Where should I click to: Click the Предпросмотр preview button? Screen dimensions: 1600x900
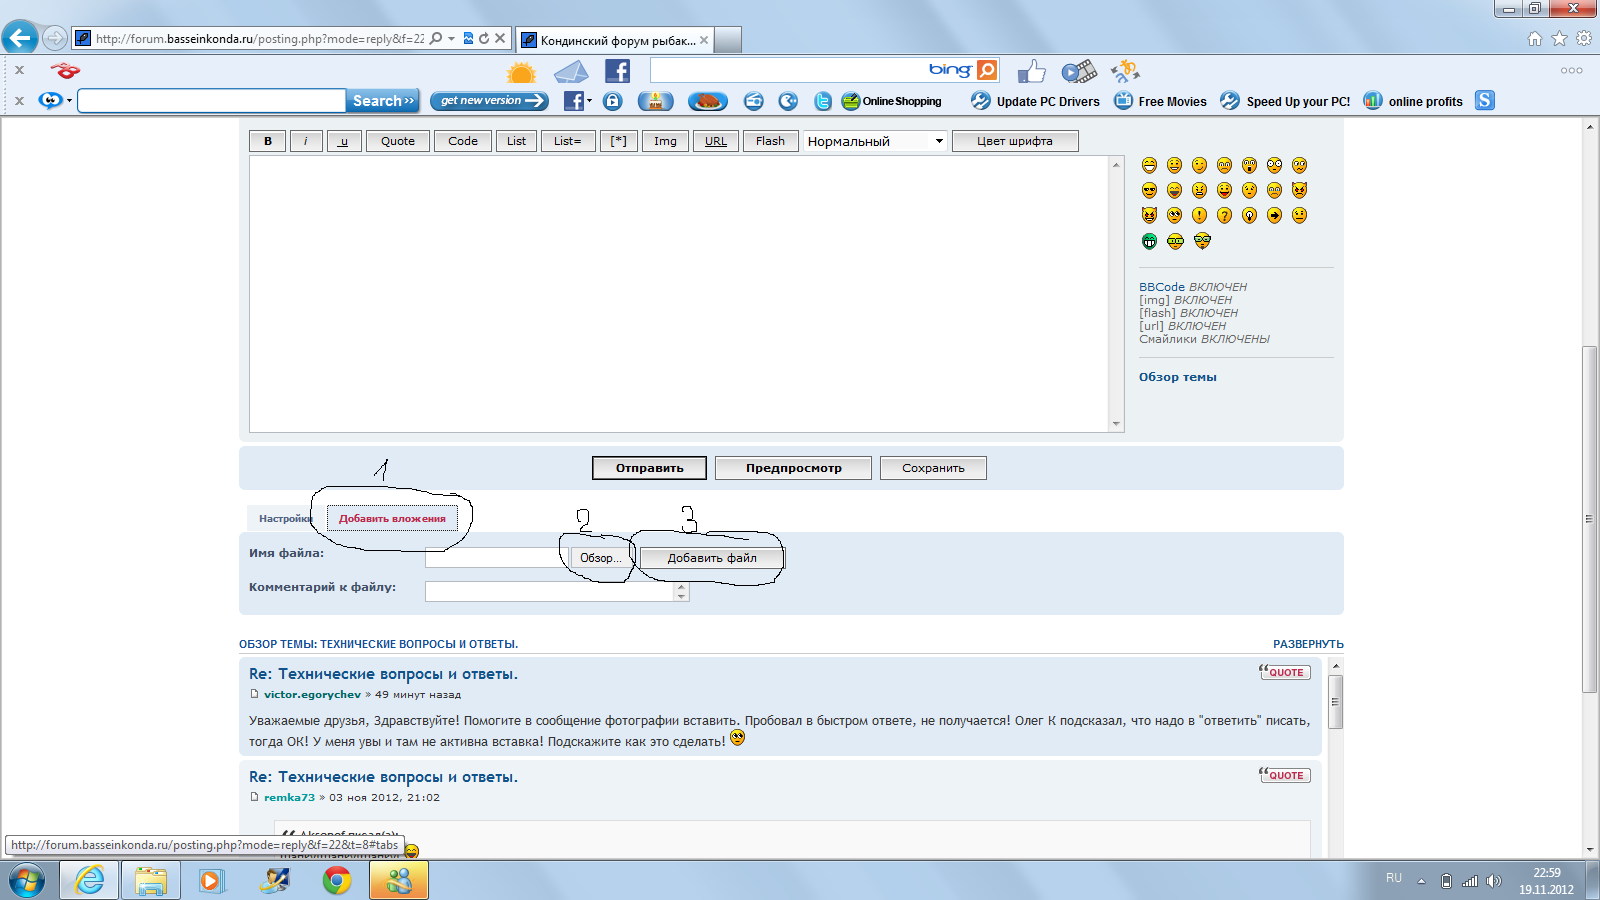click(794, 468)
